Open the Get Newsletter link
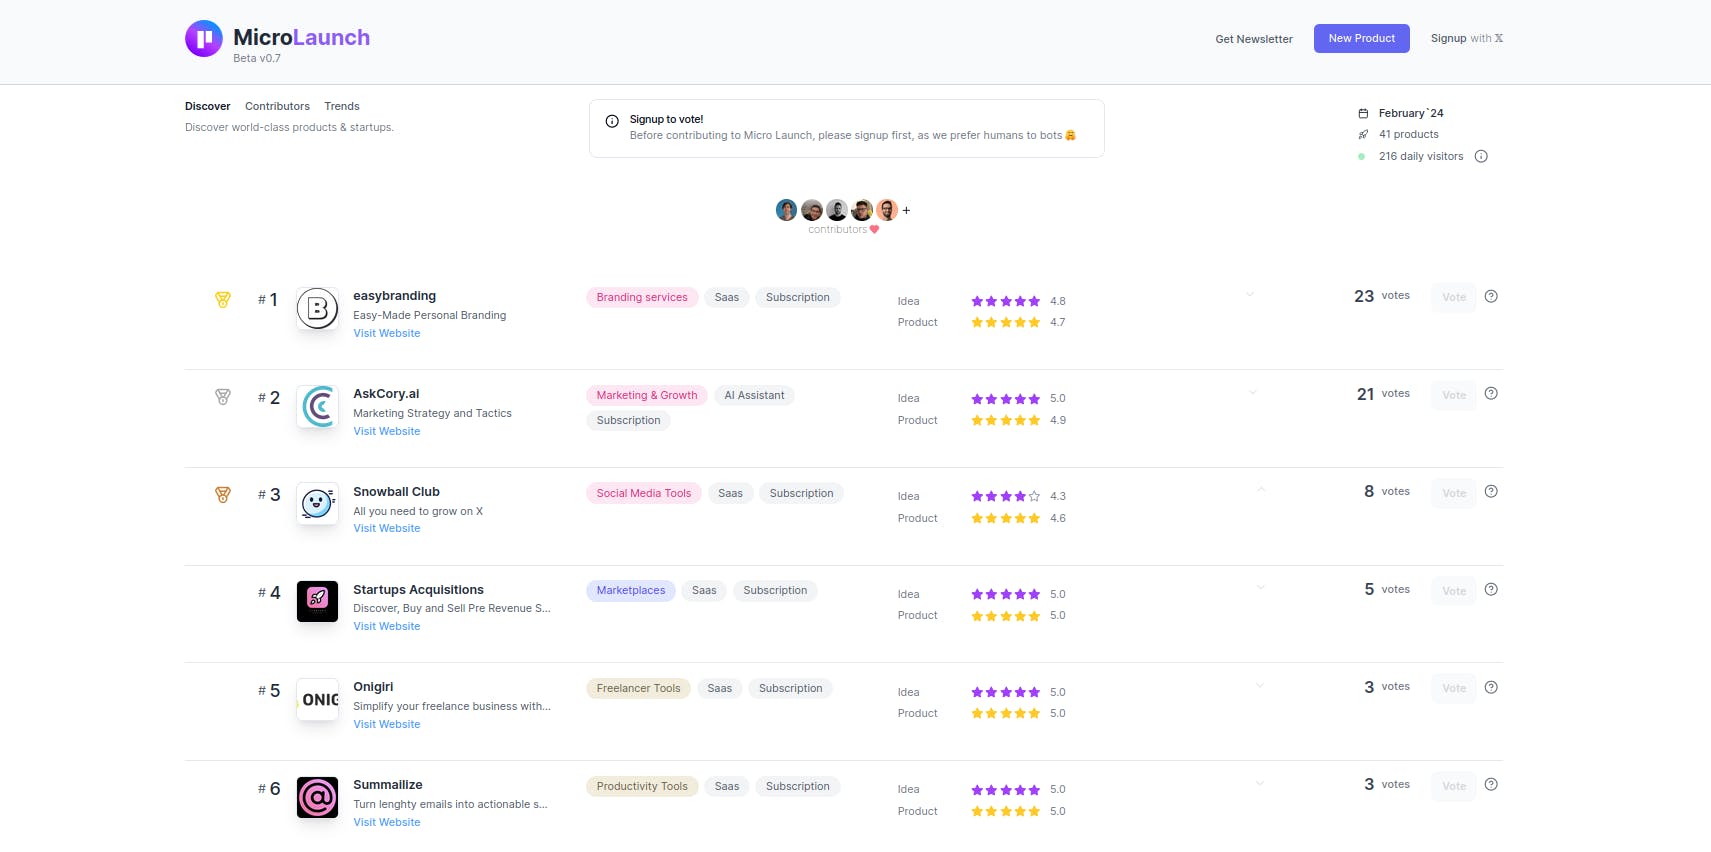The height and width of the screenshot is (852, 1711). [1254, 39]
